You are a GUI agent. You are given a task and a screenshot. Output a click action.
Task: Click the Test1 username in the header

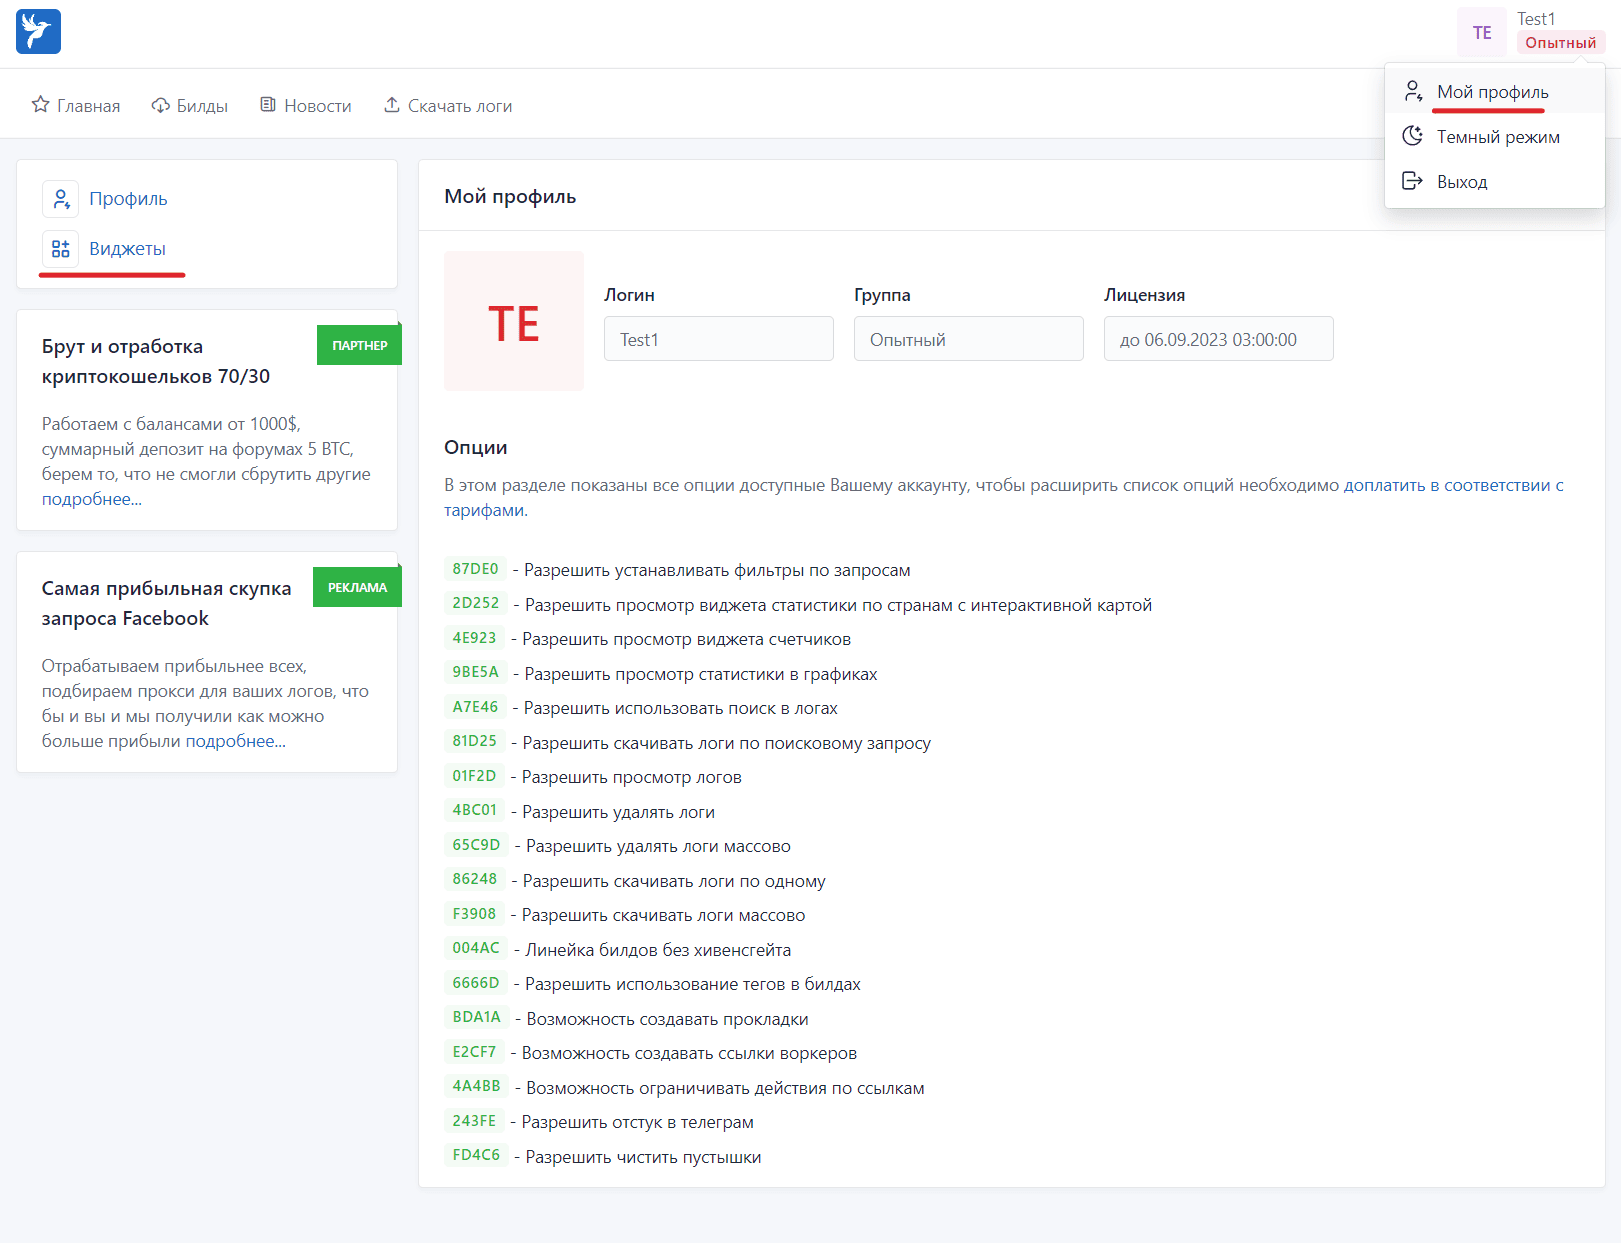click(x=1536, y=19)
